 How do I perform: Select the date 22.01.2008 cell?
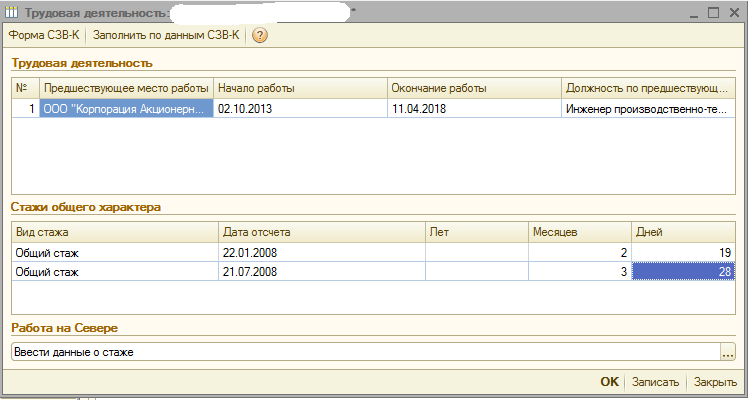click(321, 252)
